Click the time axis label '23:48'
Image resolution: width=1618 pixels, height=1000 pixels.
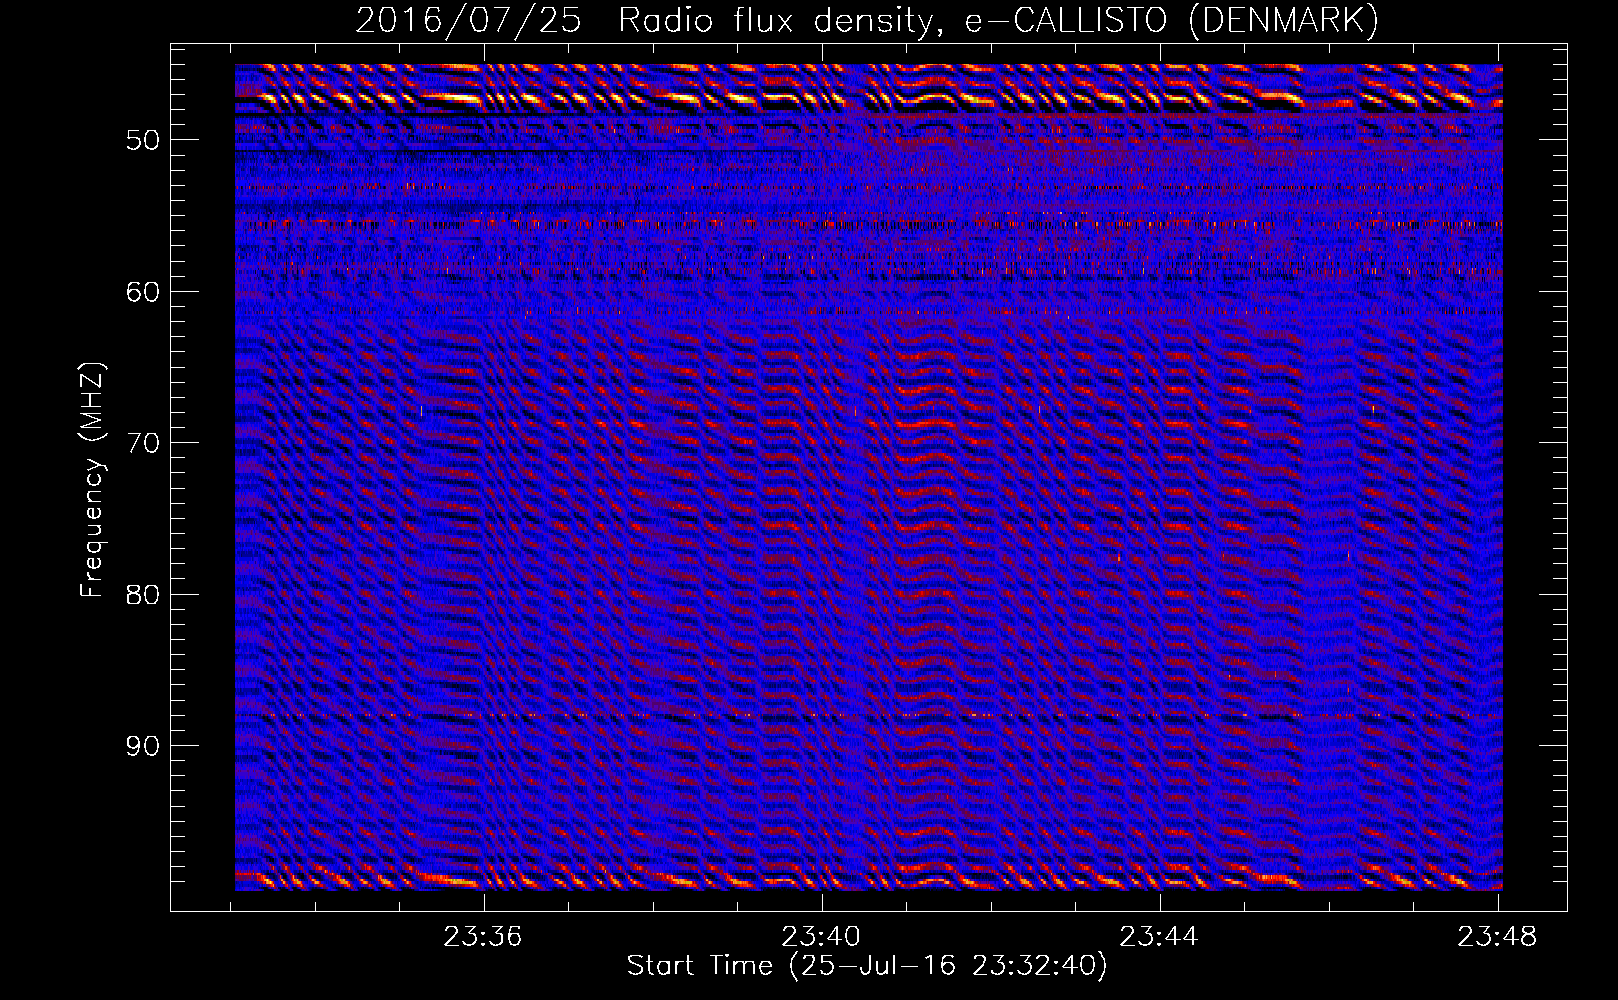[x=1497, y=937]
